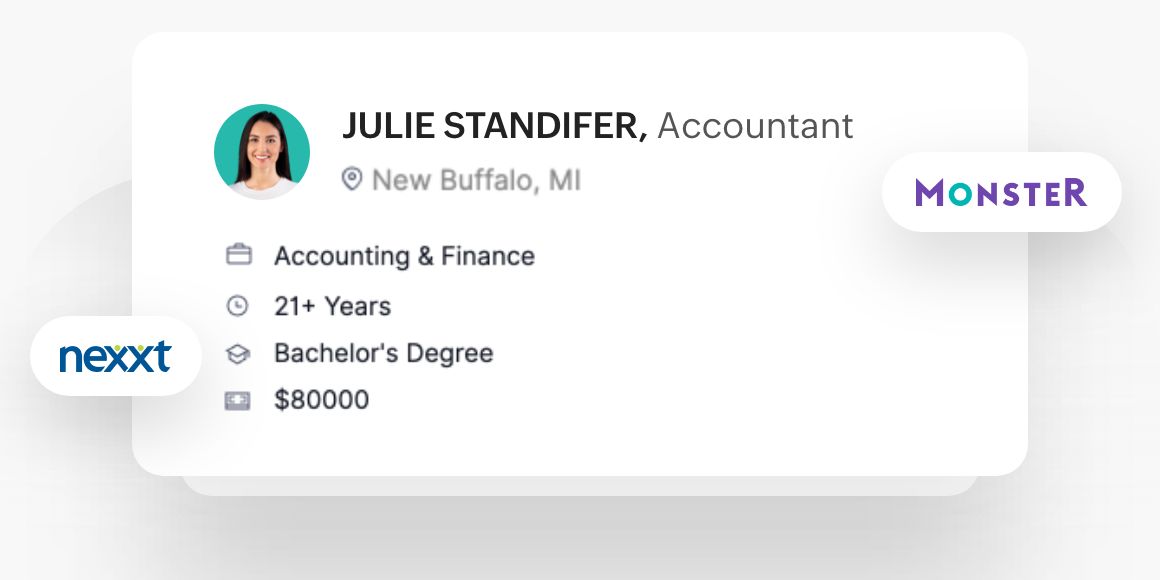Click the cash salary icon
The height and width of the screenshot is (580, 1160).
[x=238, y=401]
